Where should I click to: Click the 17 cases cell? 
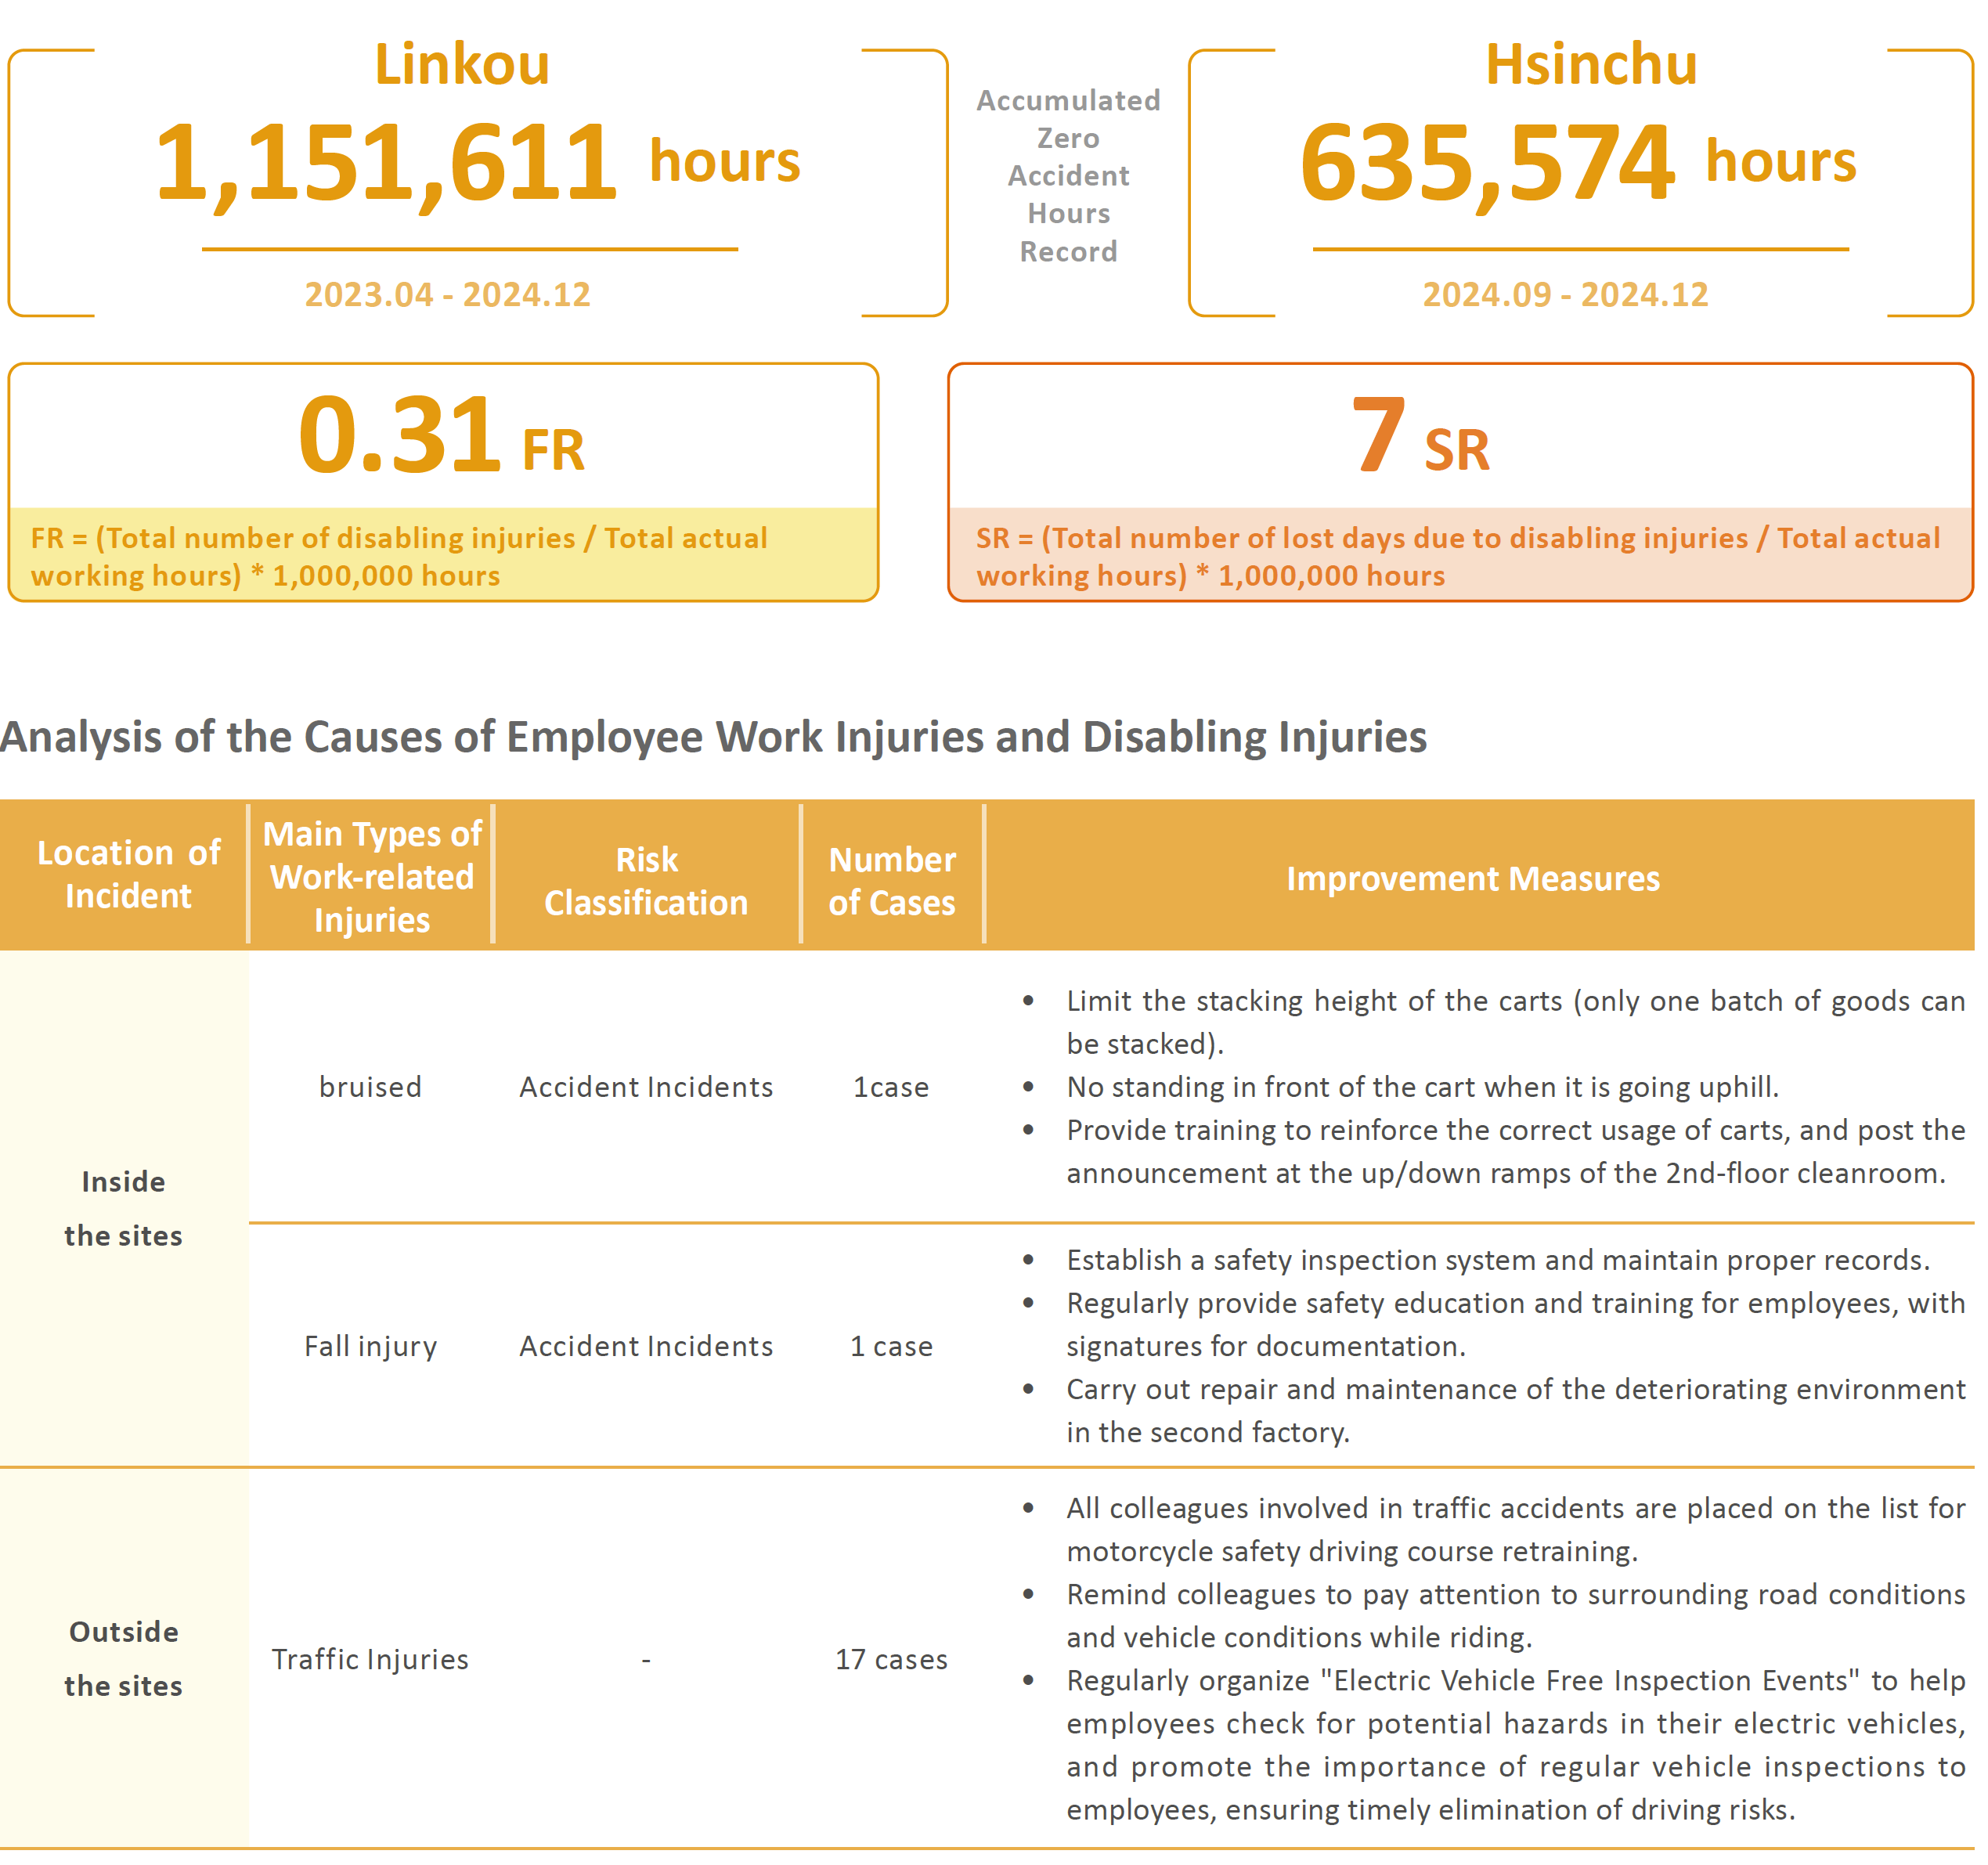[891, 1659]
